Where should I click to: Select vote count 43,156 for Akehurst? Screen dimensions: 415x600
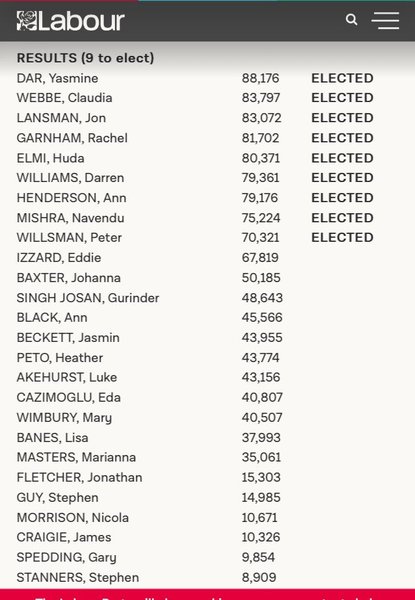pyautogui.click(x=261, y=377)
